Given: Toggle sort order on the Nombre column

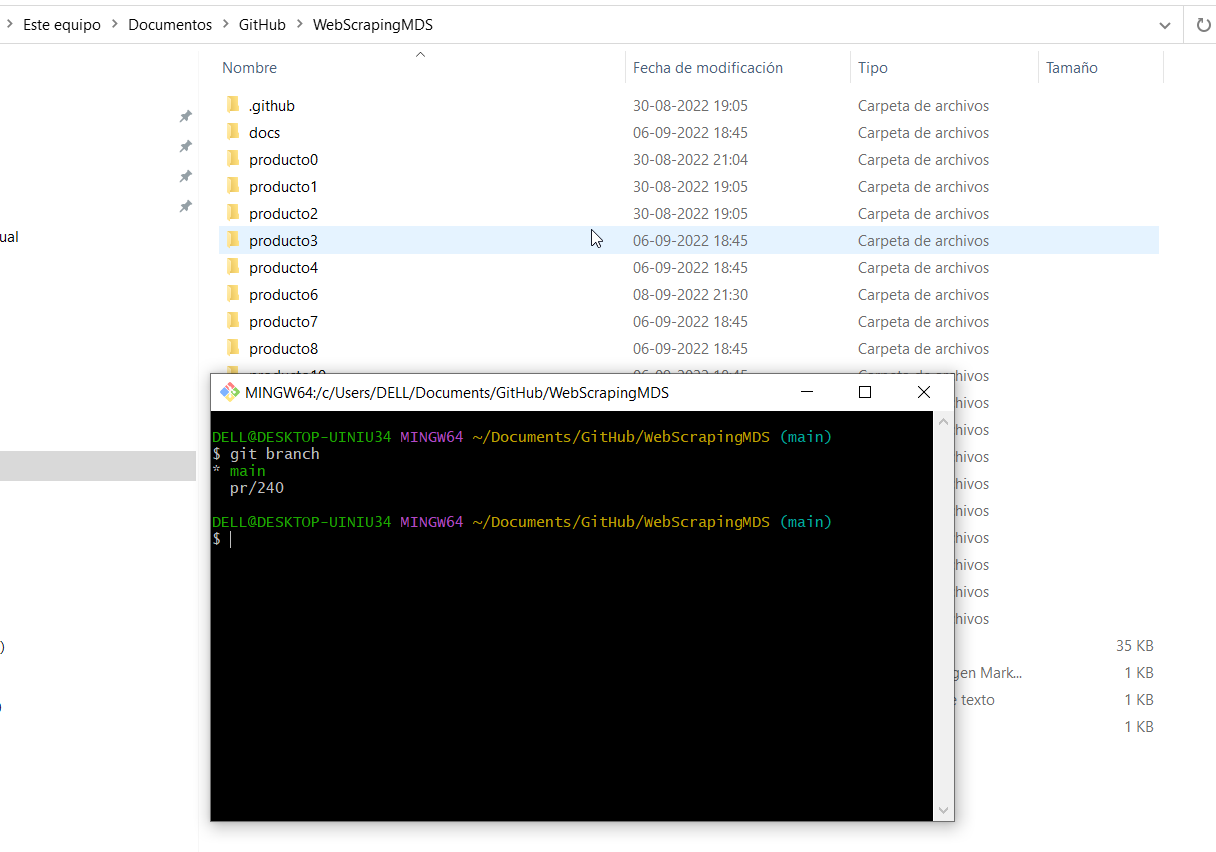Looking at the screenshot, I should tap(249, 67).
